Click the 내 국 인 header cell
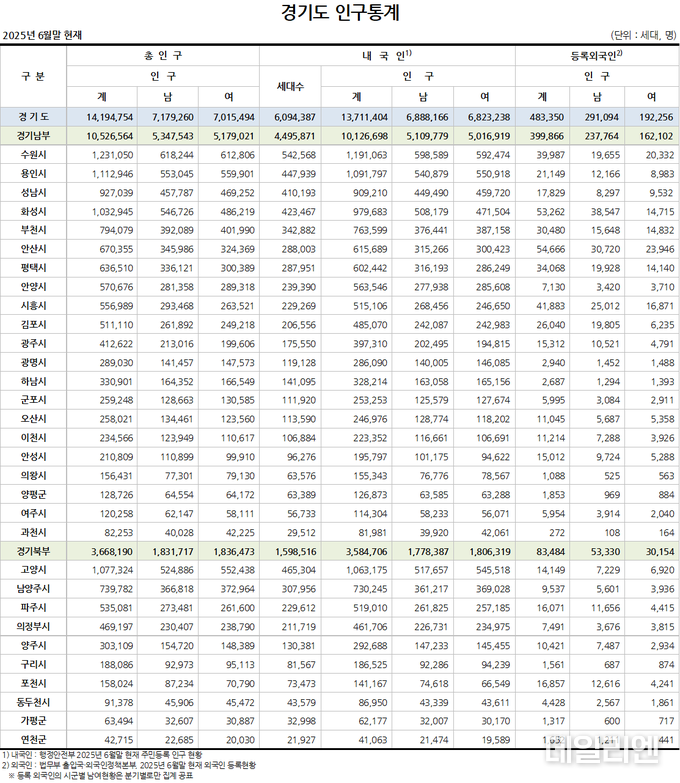Screen dimensions: 680x783 click(x=387, y=55)
